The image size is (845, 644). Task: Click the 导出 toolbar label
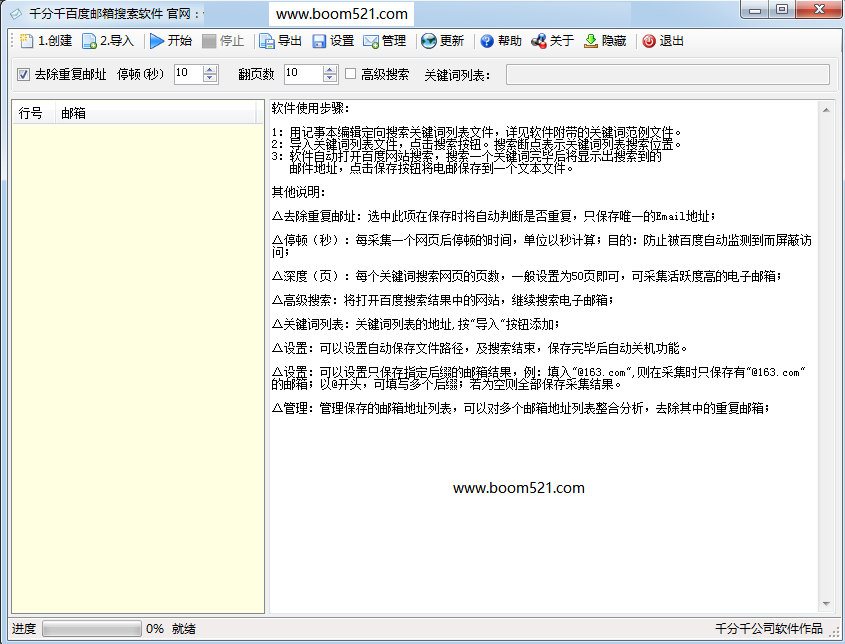pos(289,41)
